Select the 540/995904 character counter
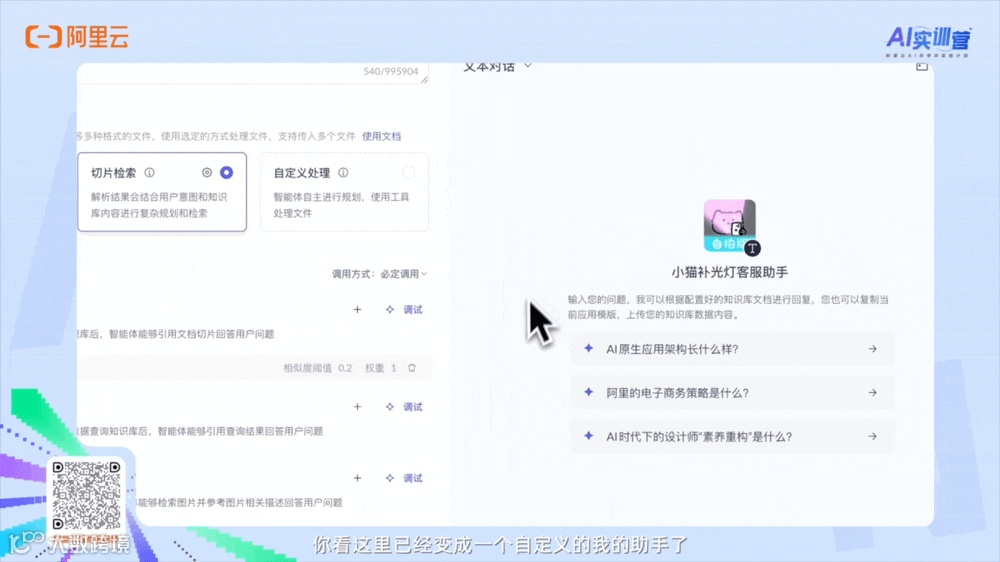This screenshot has height=562, width=1000. (391, 71)
